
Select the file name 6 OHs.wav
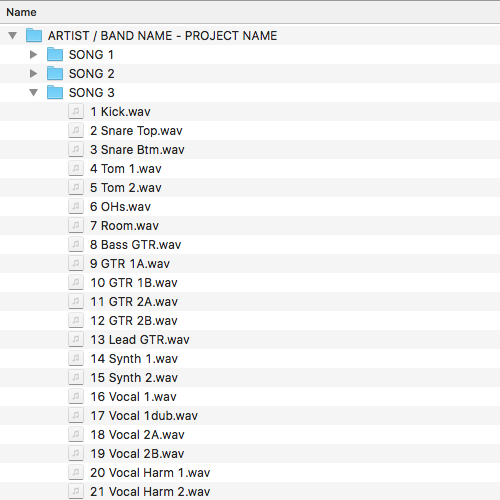tap(121, 207)
